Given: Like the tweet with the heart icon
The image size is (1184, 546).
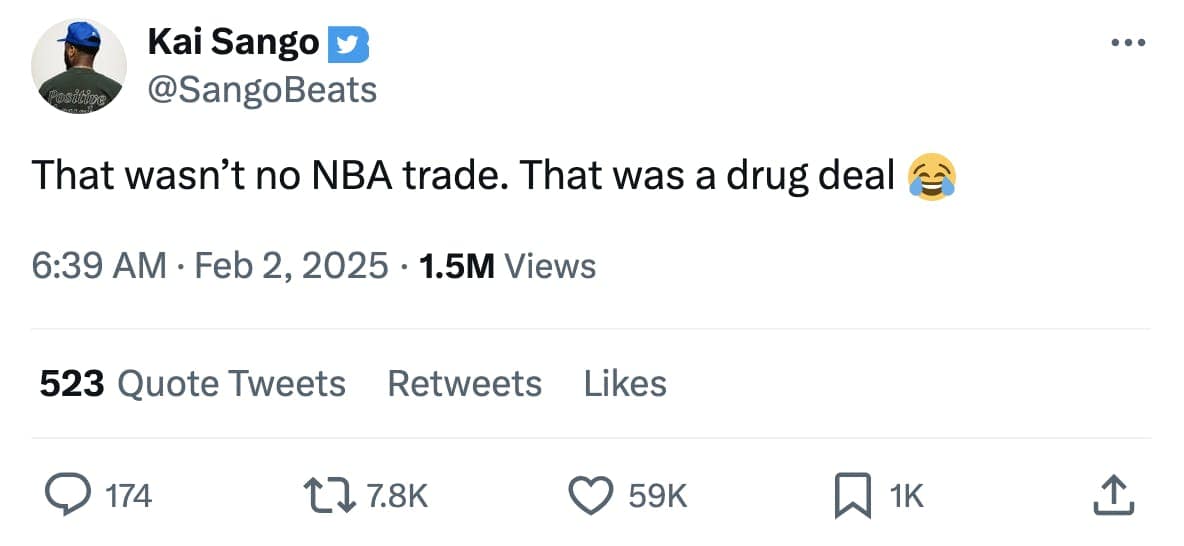Looking at the screenshot, I should pyautogui.click(x=590, y=495).
